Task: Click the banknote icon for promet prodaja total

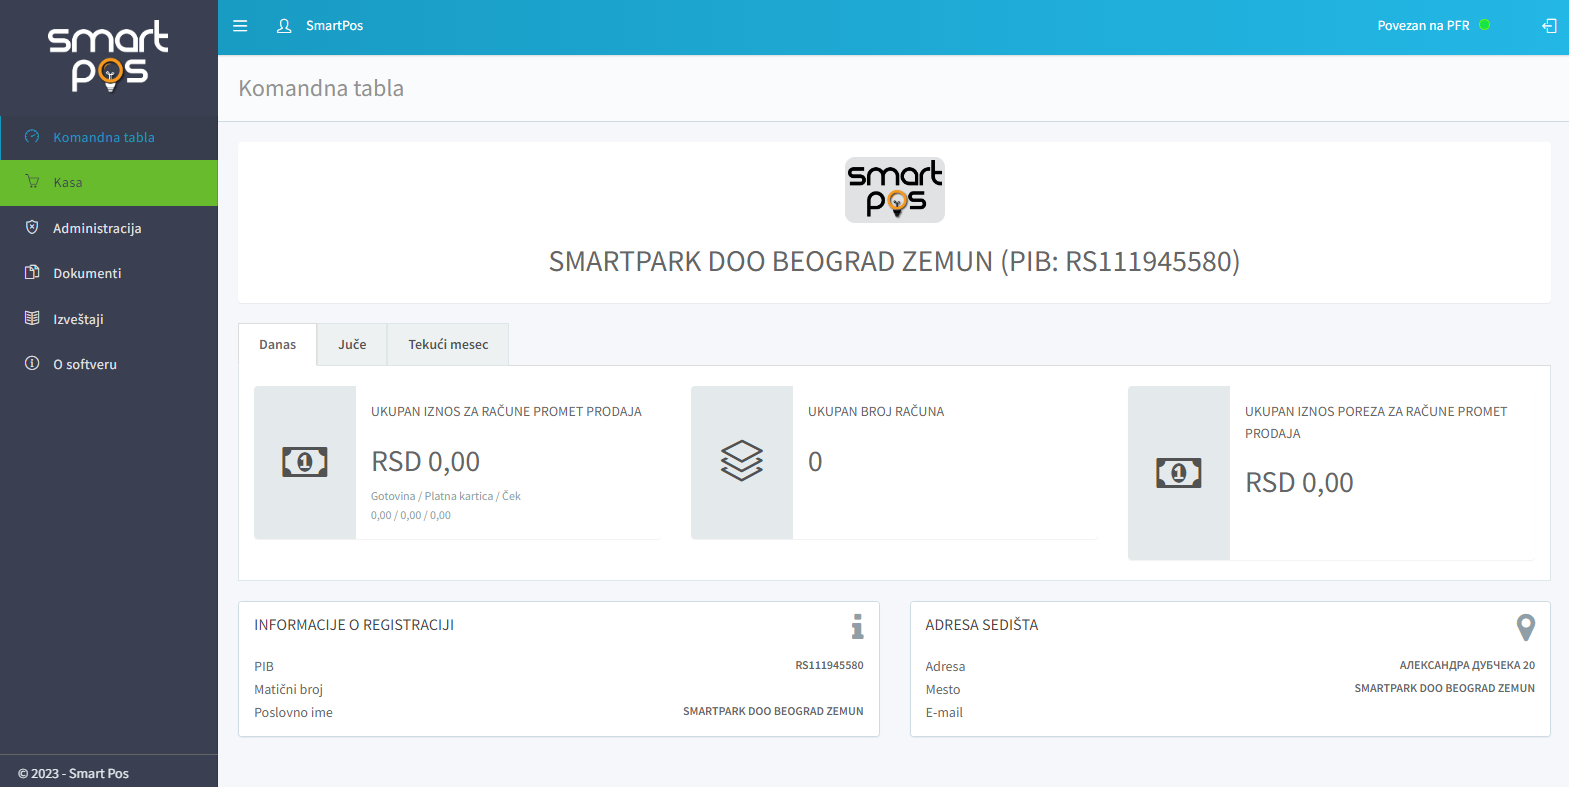Action: click(305, 462)
